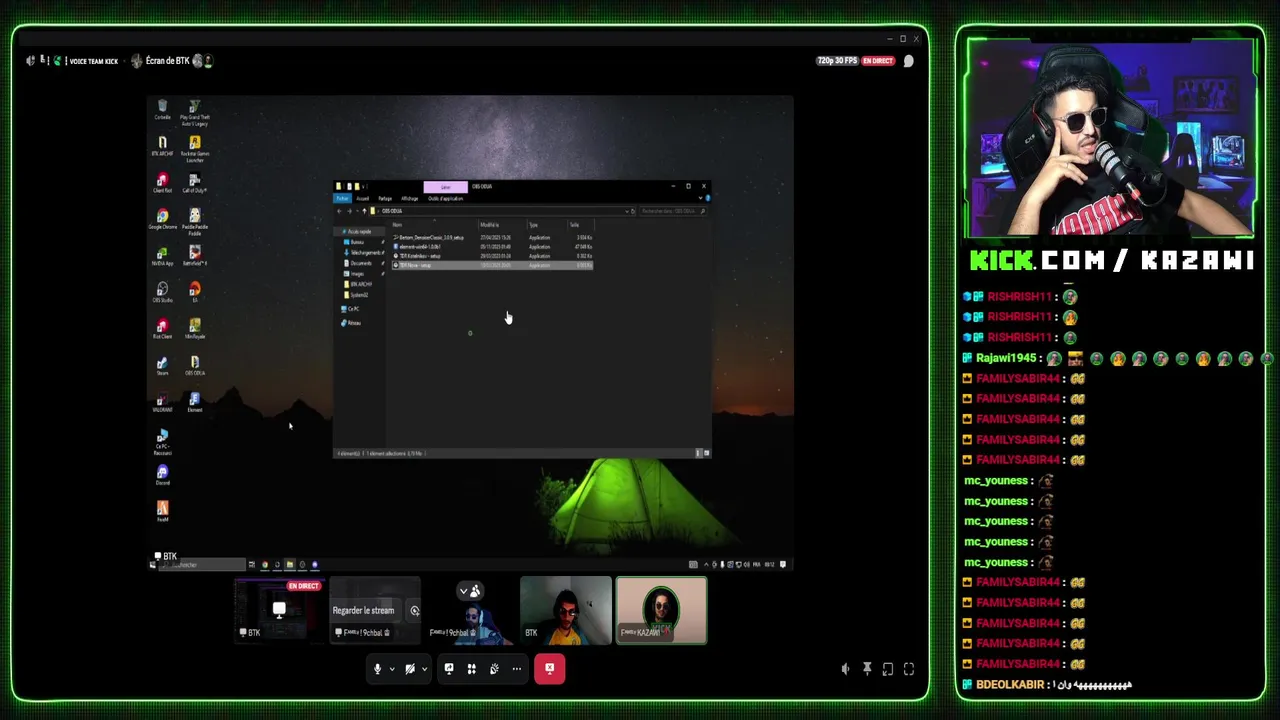Select TDR Kotelnikov setup file
The height and width of the screenshot is (720, 1280).
(x=492, y=256)
